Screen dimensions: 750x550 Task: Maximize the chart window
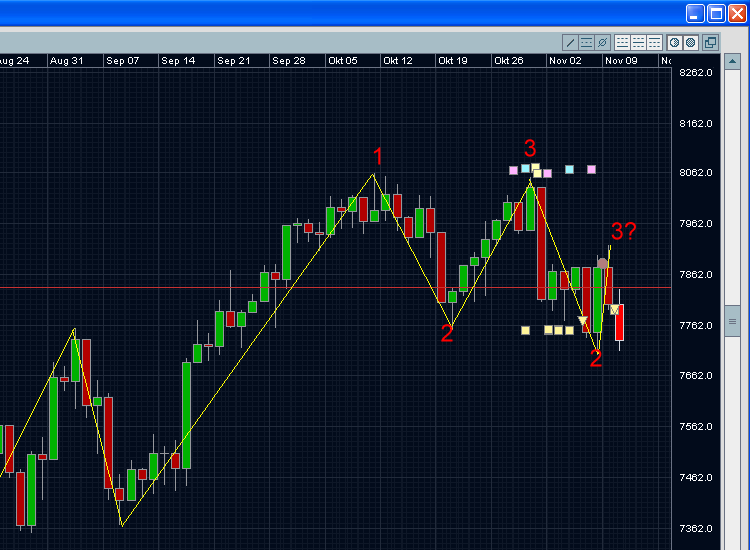(717, 13)
